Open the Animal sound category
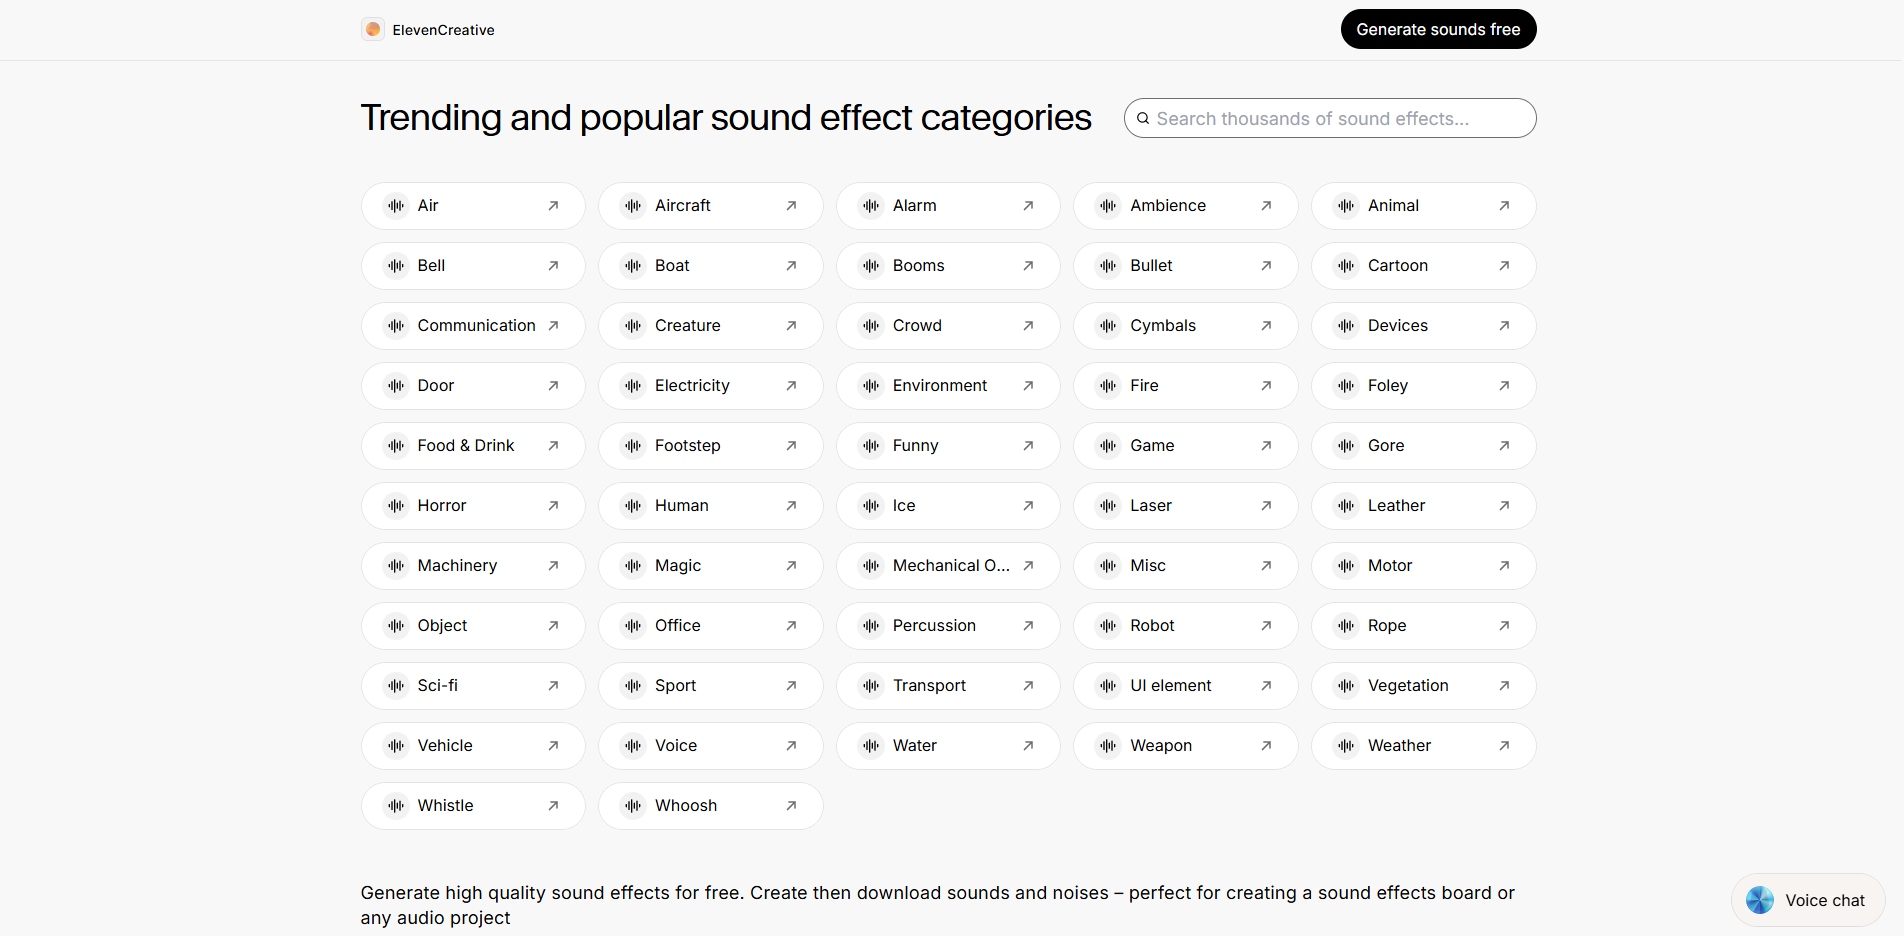Viewport: 1904px width, 936px height. click(x=1423, y=206)
